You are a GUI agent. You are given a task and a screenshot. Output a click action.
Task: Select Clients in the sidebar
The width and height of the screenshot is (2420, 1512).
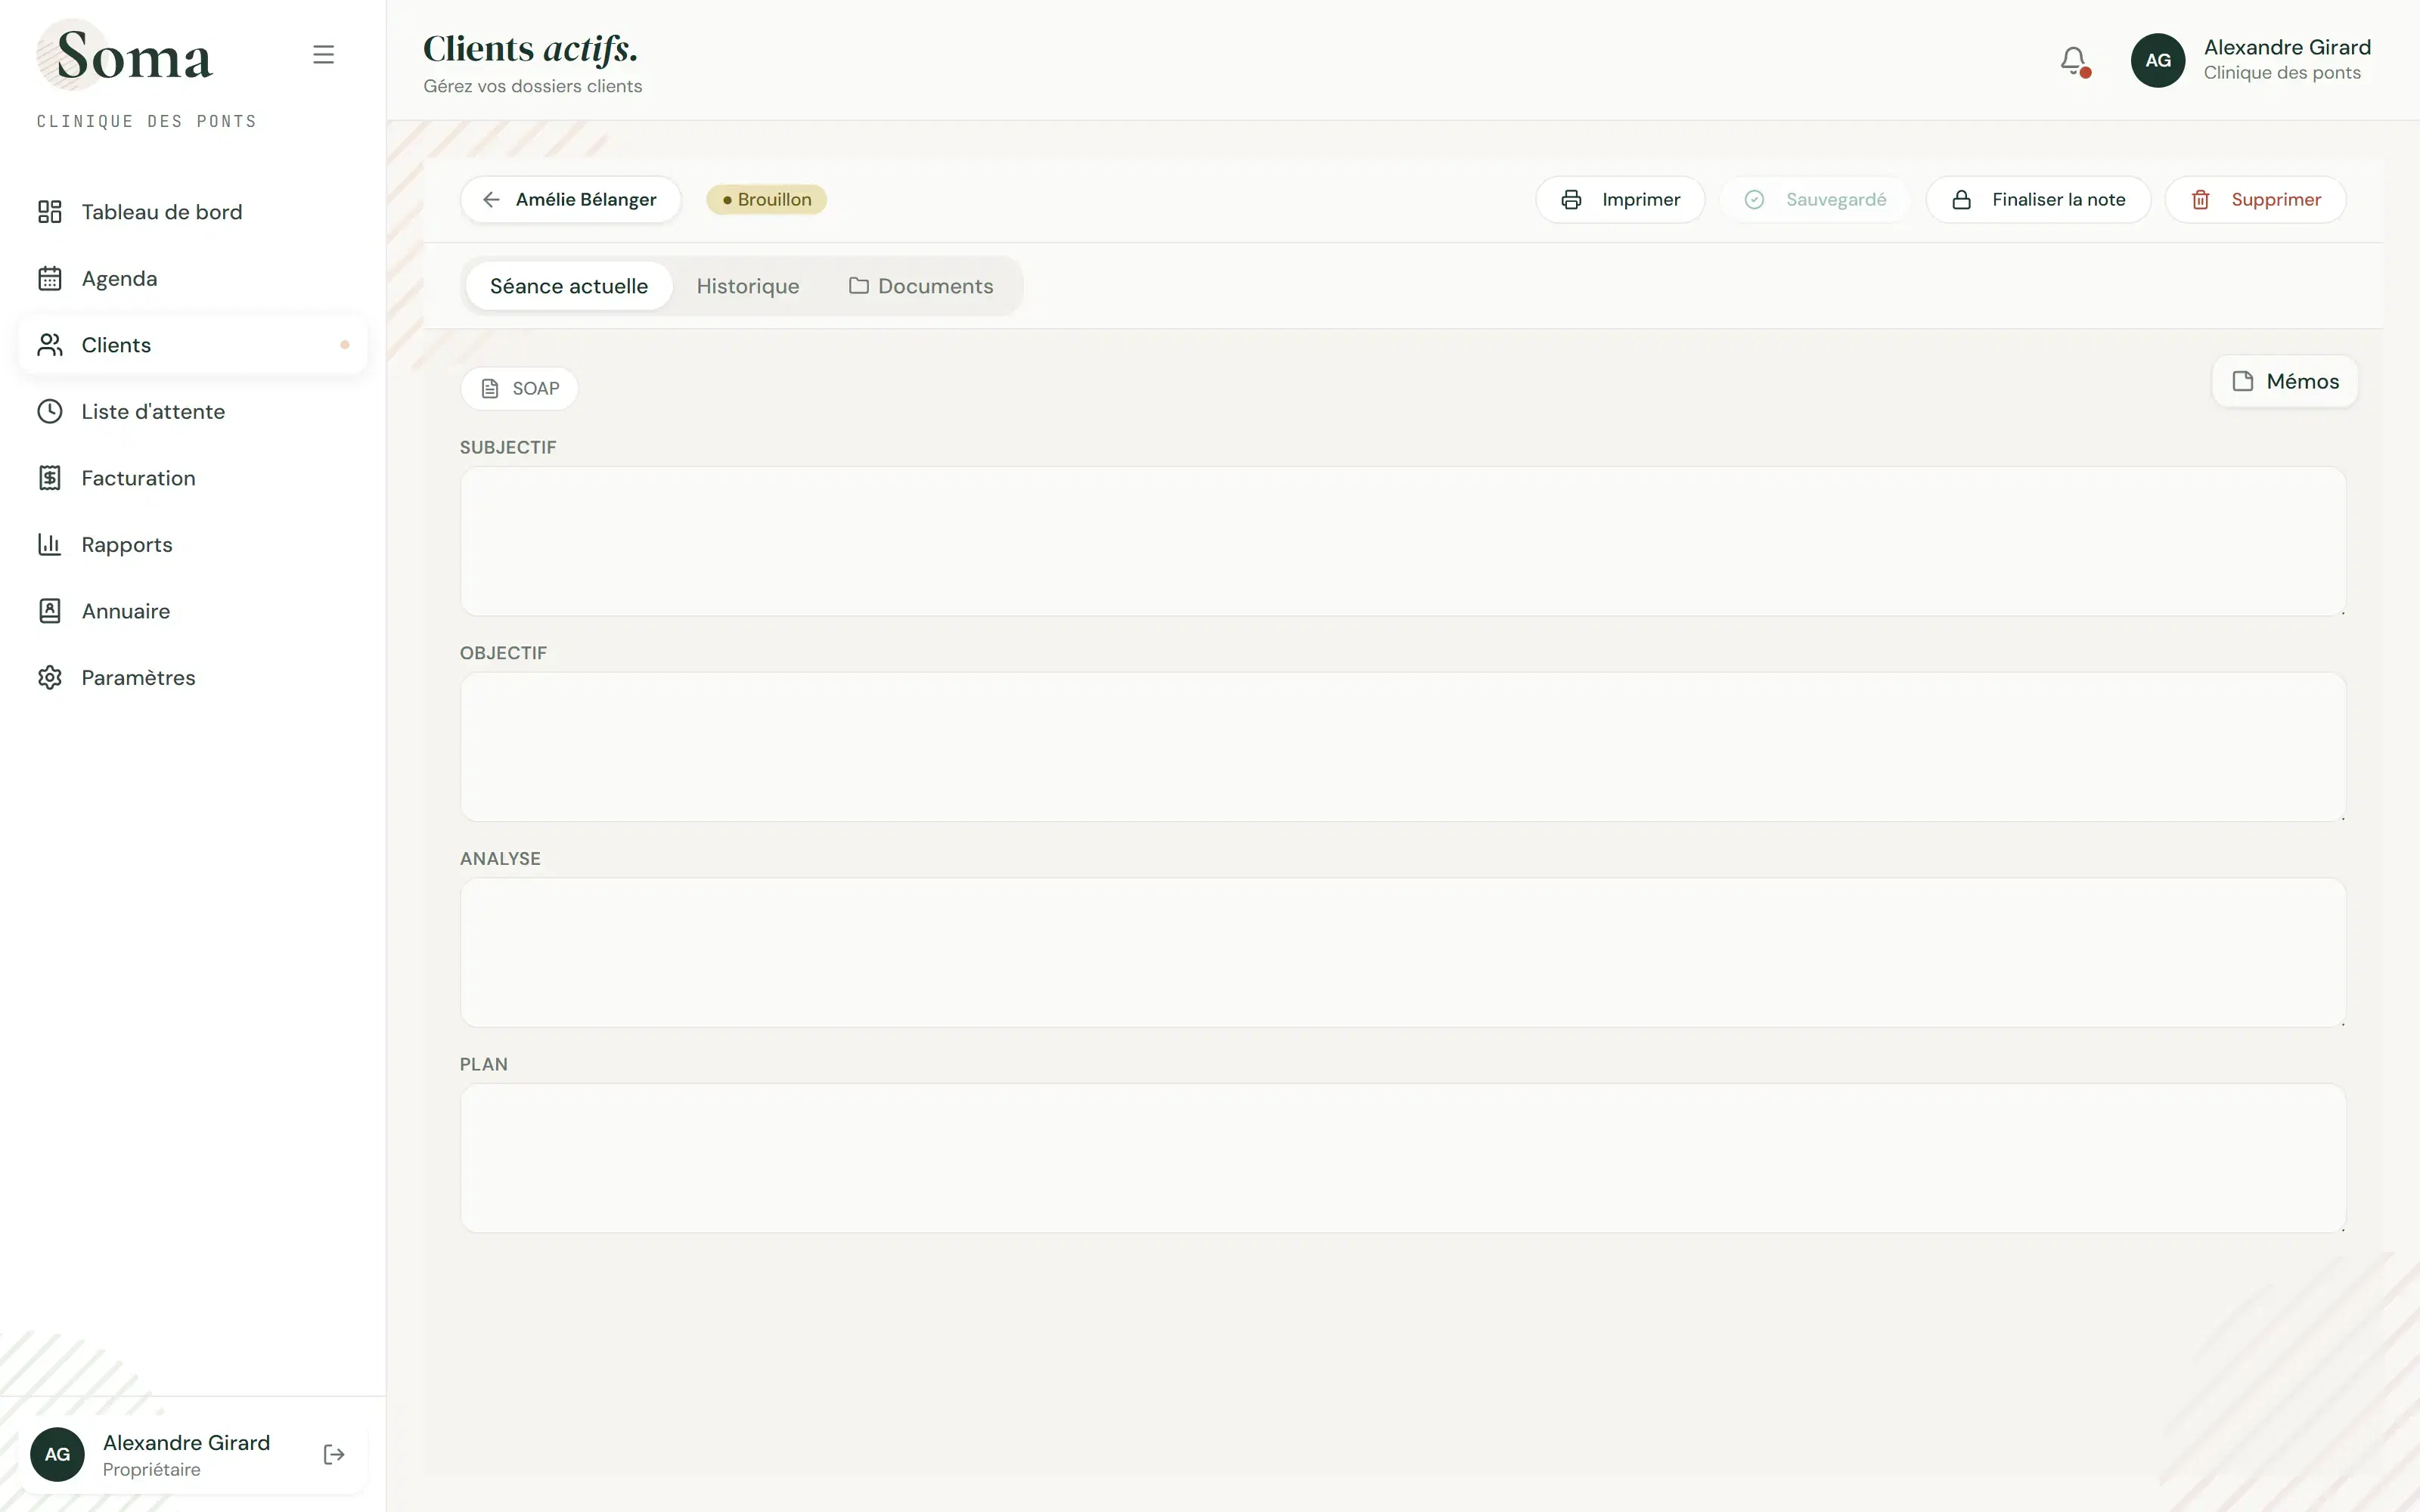coord(192,345)
